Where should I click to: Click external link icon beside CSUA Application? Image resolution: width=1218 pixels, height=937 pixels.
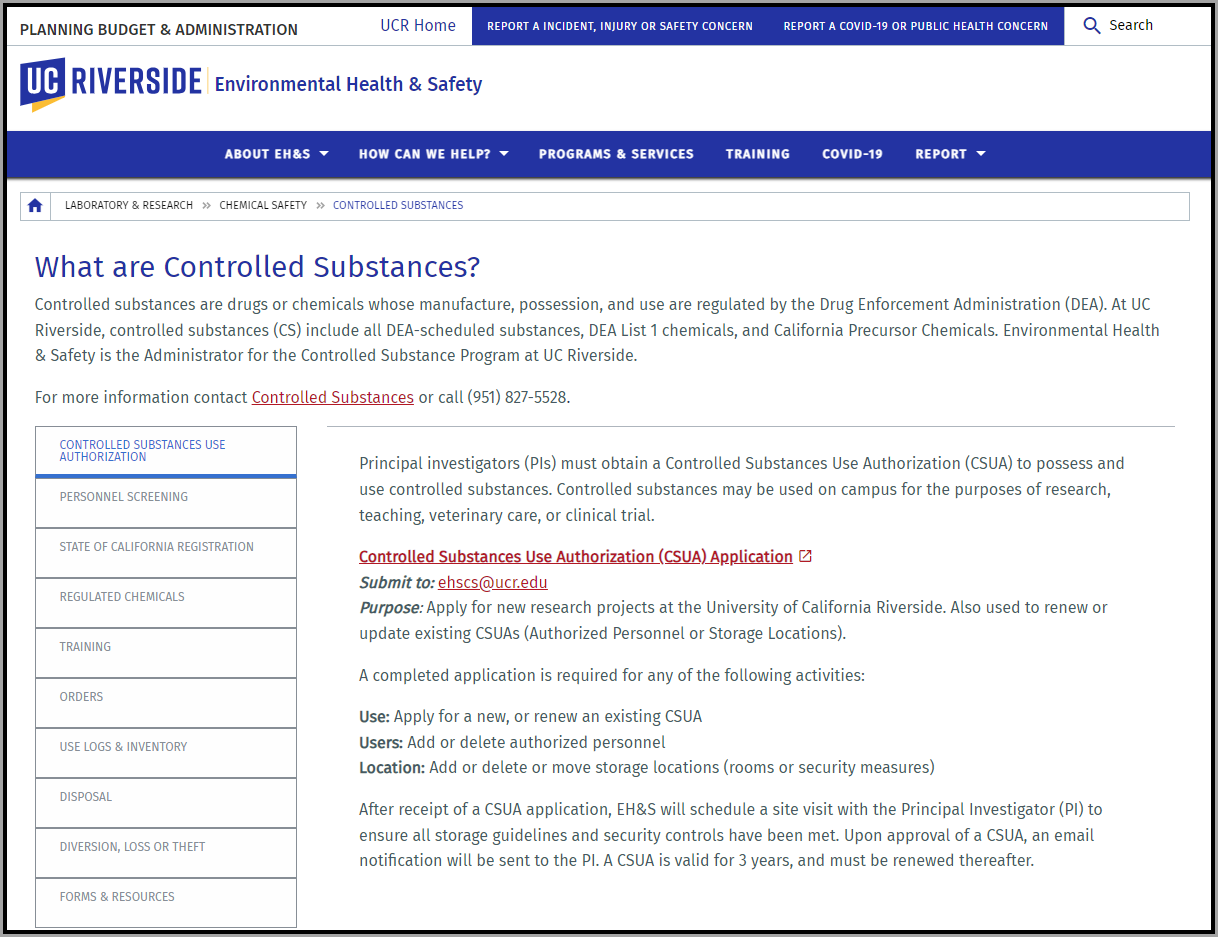coord(806,556)
